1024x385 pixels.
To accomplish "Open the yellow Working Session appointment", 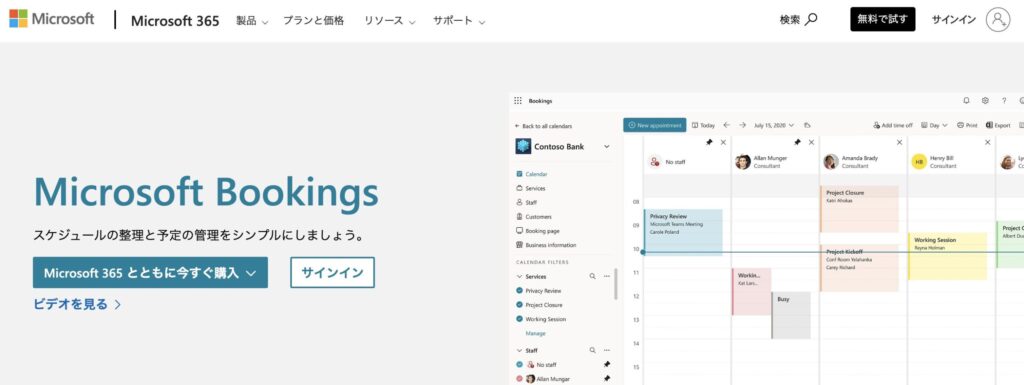I will click(947, 256).
